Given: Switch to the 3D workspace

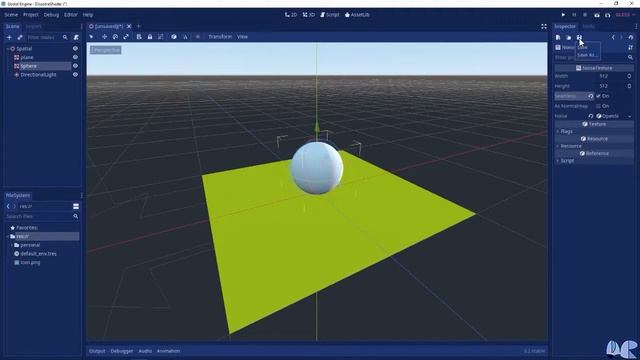Looking at the screenshot, I should click(309, 15).
